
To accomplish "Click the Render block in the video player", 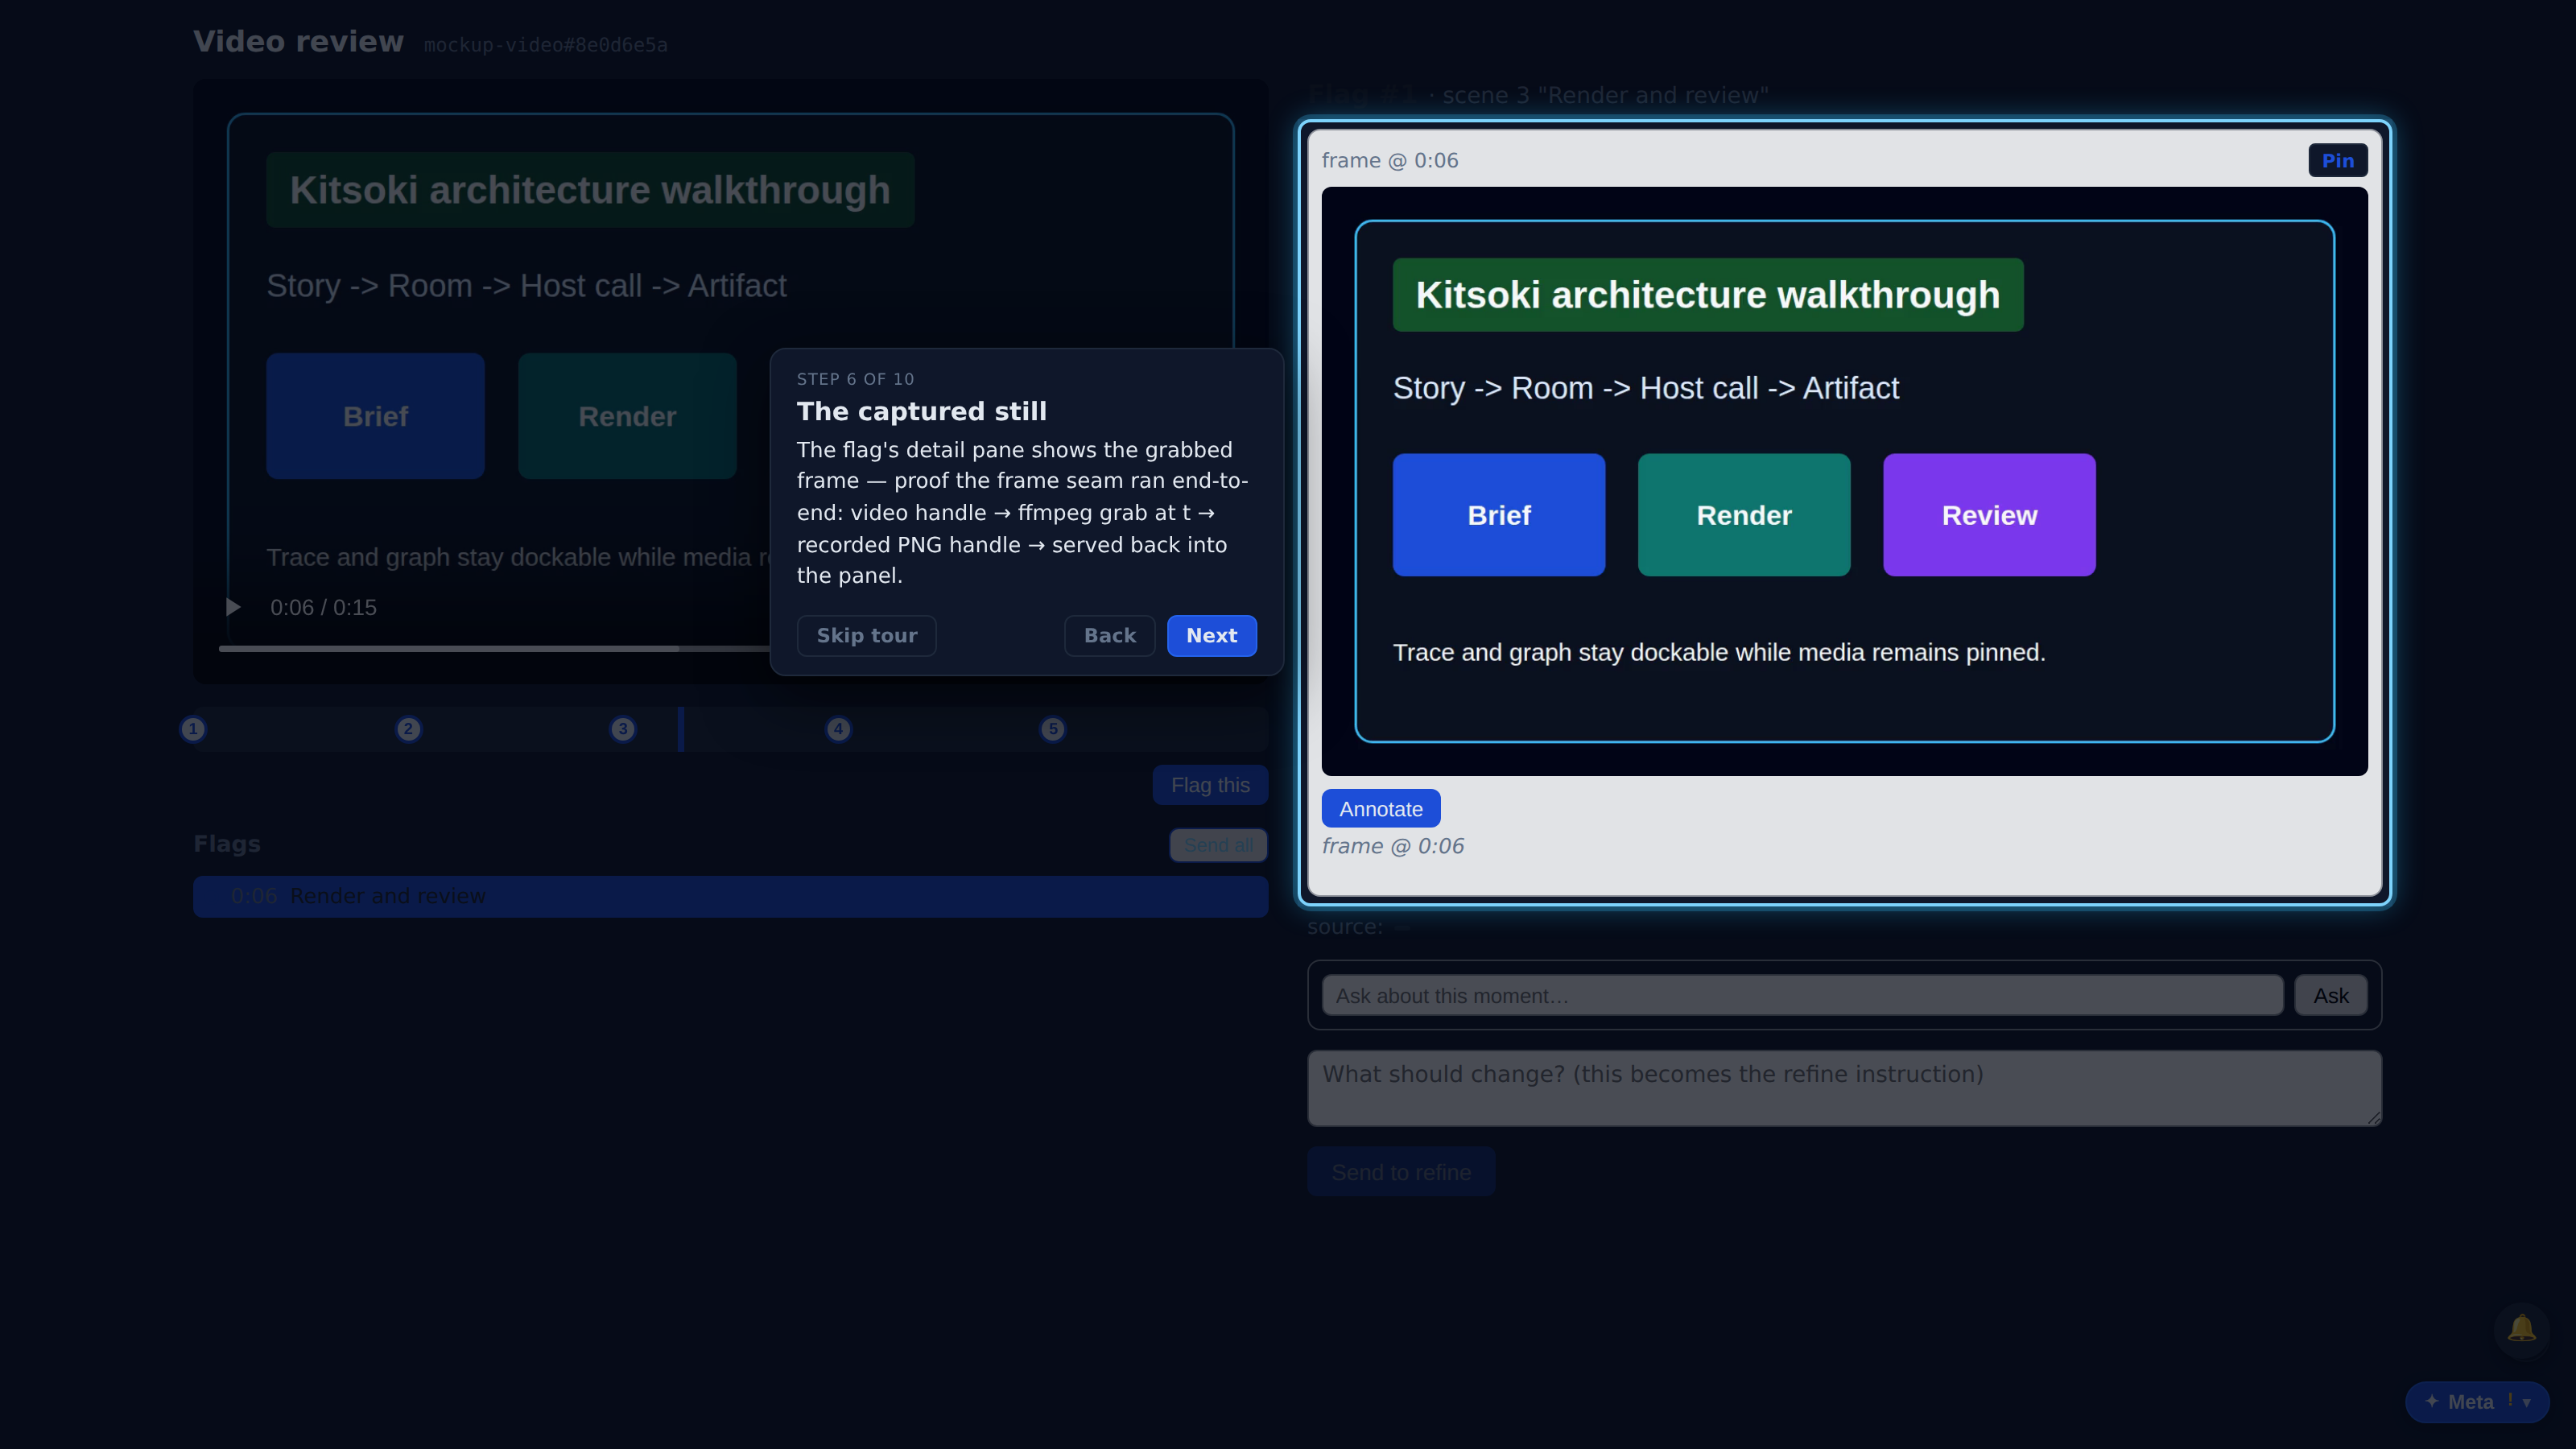I will [627, 416].
